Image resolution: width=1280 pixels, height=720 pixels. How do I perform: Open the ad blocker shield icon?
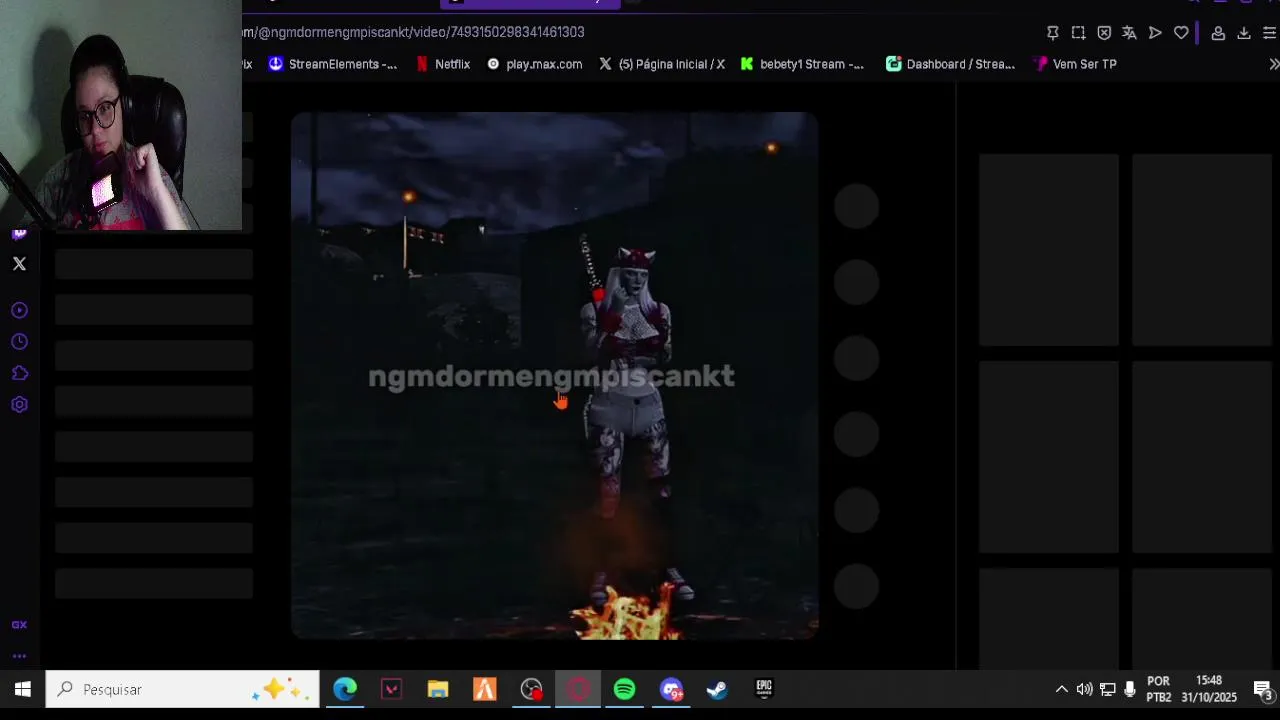(1104, 33)
